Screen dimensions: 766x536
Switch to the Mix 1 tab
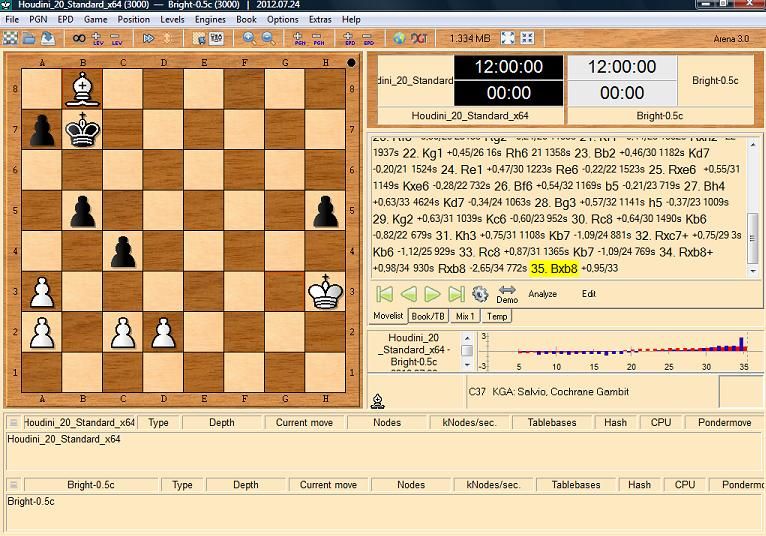[465, 316]
